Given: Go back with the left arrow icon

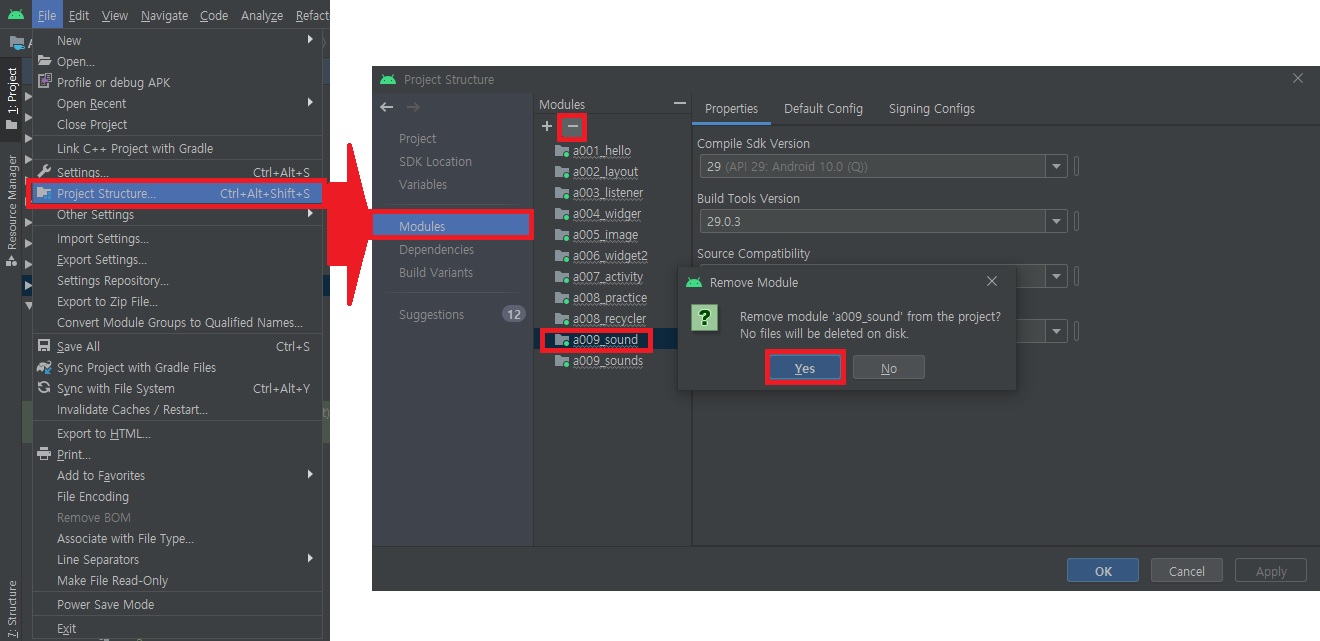Looking at the screenshot, I should 387,107.
